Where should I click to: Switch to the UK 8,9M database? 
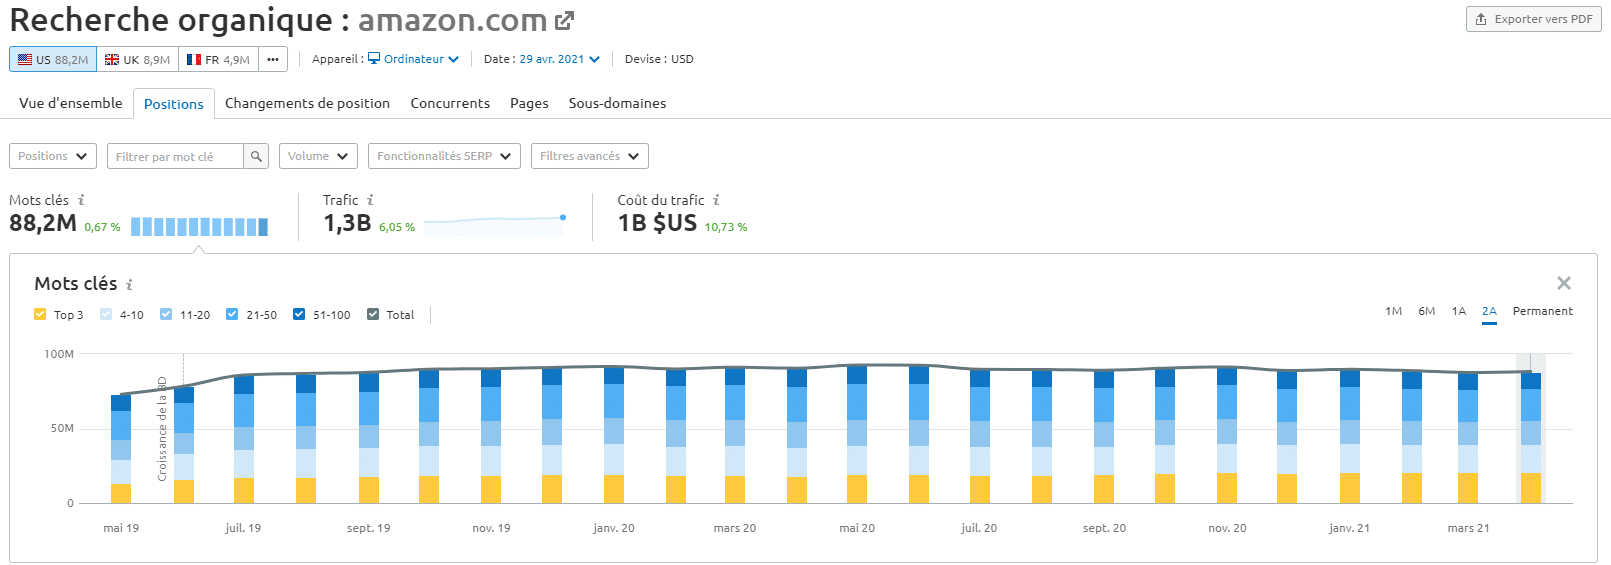click(137, 59)
